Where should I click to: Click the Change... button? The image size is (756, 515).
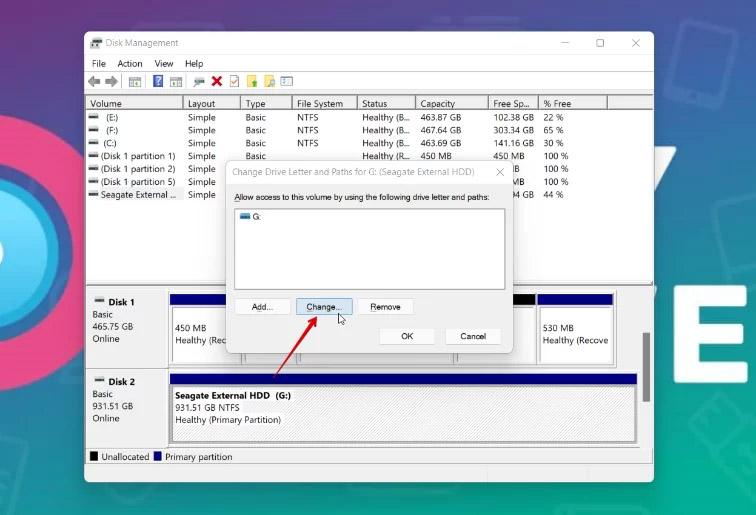324,307
